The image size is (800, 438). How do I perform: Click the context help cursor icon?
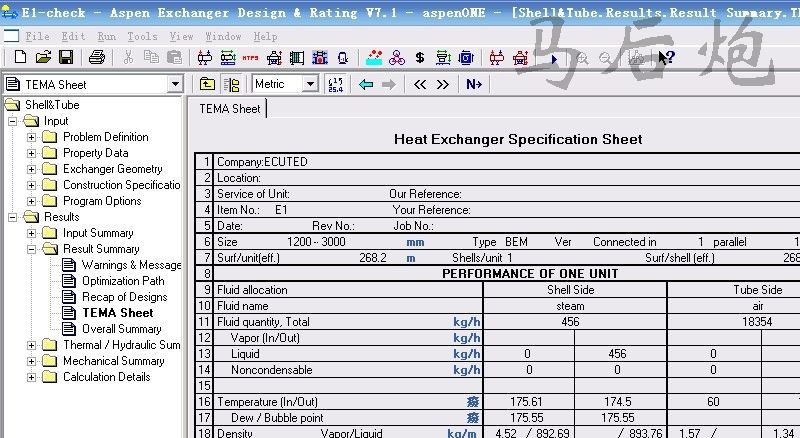point(666,58)
